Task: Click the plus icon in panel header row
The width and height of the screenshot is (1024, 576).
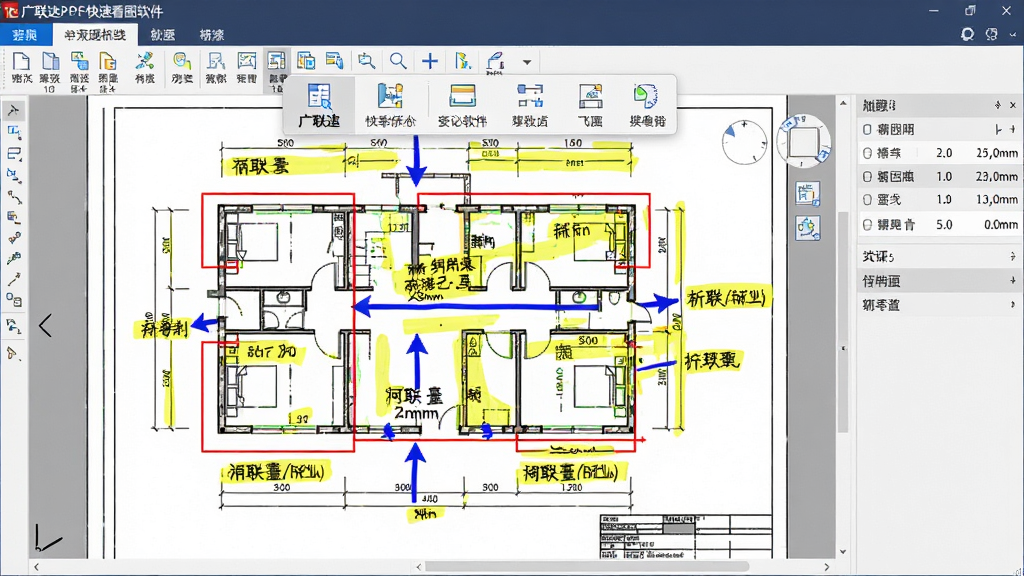Action: (1013, 129)
